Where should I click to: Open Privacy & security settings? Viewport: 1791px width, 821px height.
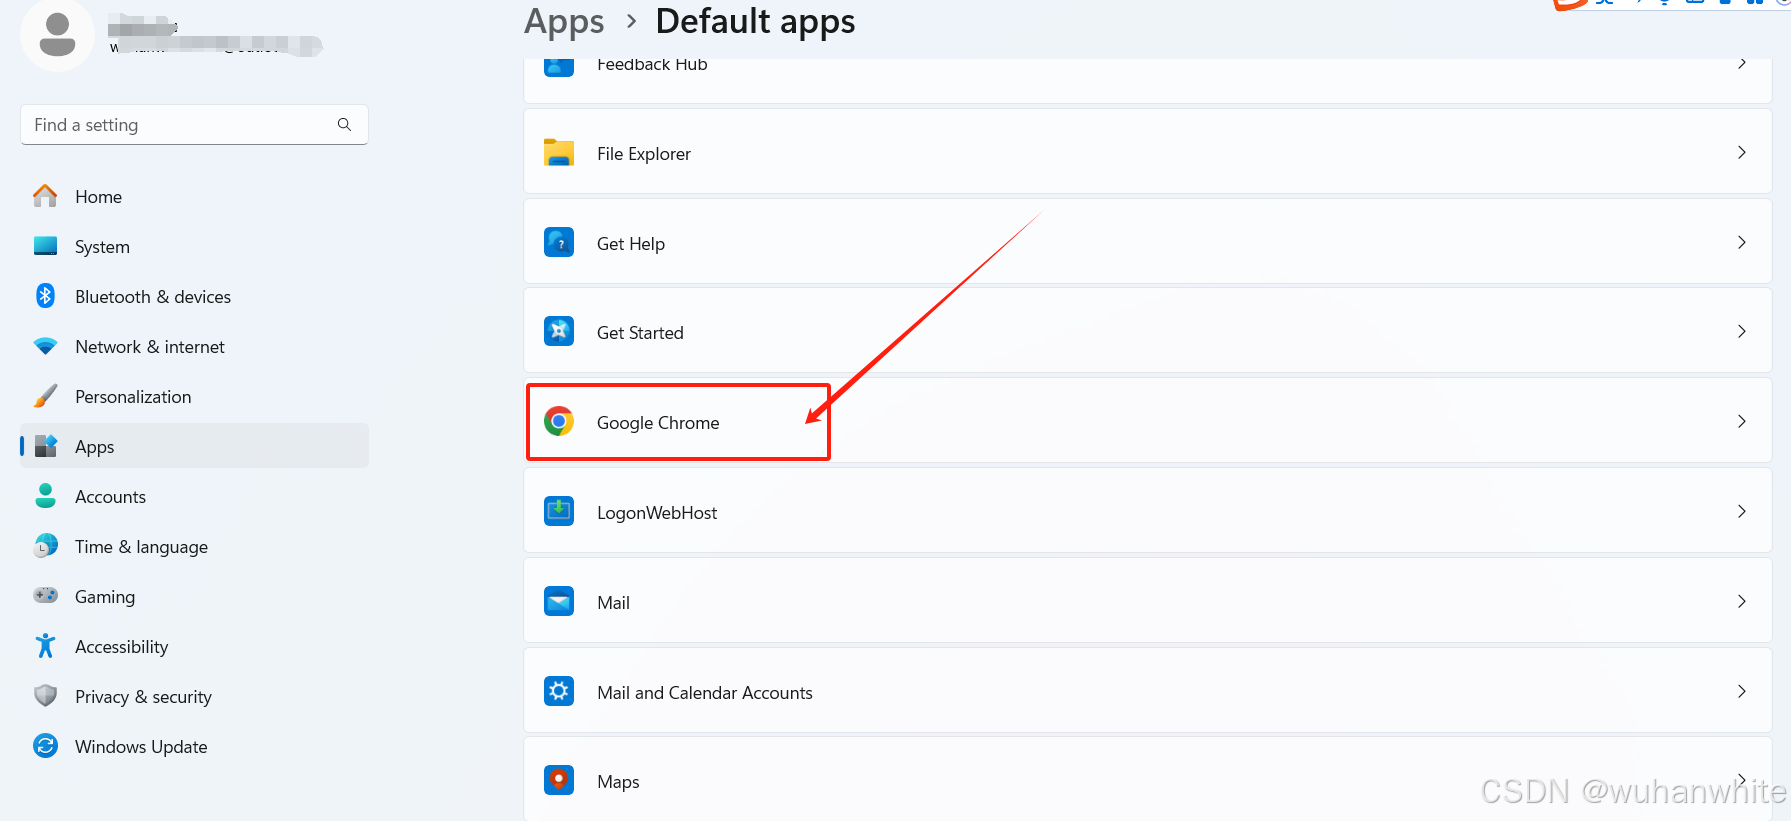click(194, 697)
